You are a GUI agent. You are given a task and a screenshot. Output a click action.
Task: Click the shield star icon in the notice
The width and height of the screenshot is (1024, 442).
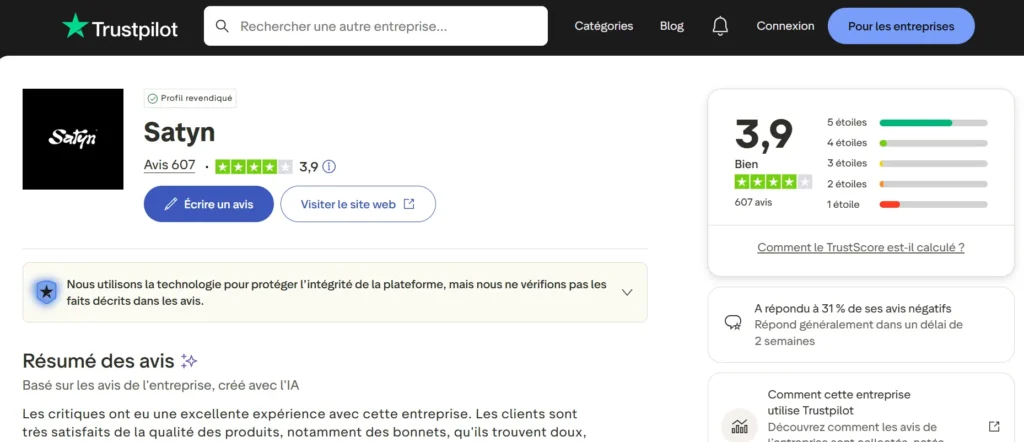[46, 292]
